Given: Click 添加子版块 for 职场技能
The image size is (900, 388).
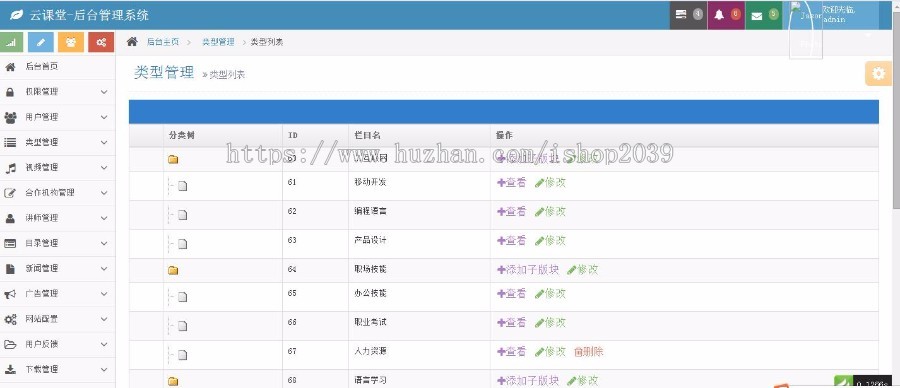Looking at the screenshot, I should 528,270.
